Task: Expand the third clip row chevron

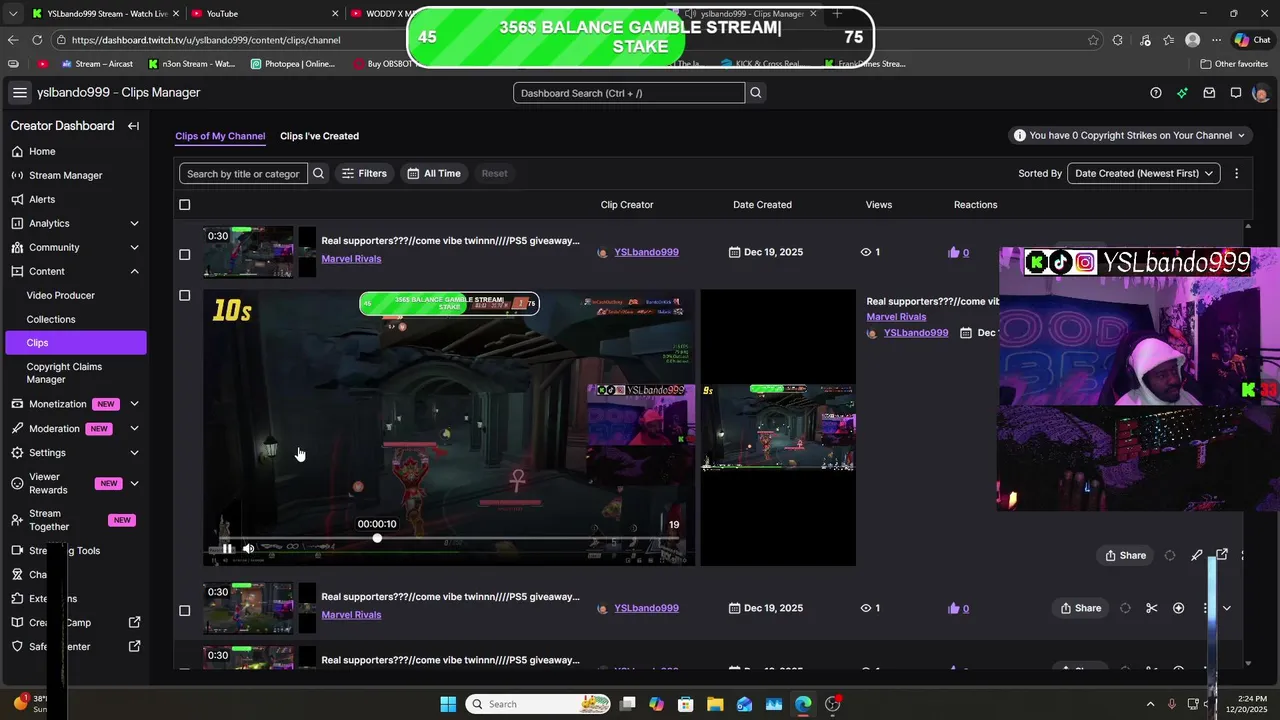Action: 1227,608
